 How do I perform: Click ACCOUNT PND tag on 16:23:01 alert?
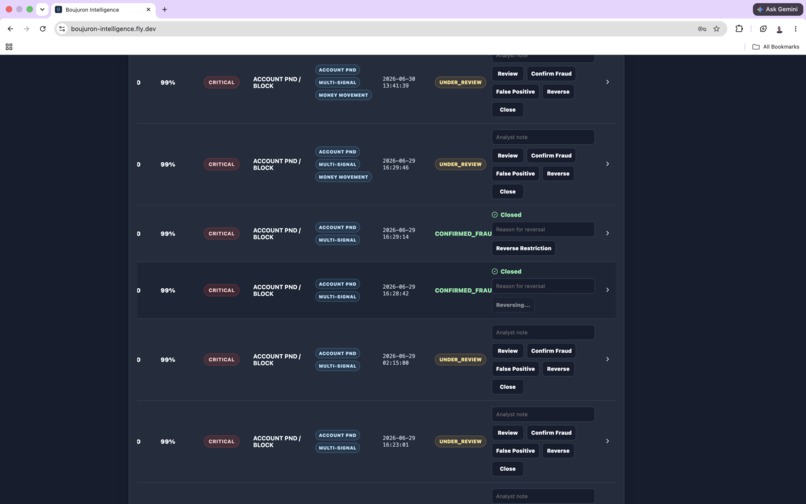click(337, 435)
